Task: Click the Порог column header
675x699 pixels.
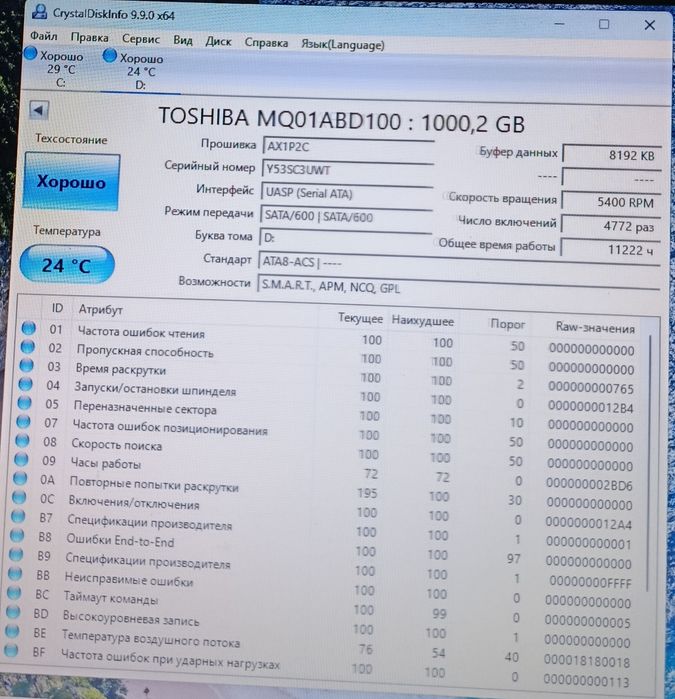Action: pos(507,324)
